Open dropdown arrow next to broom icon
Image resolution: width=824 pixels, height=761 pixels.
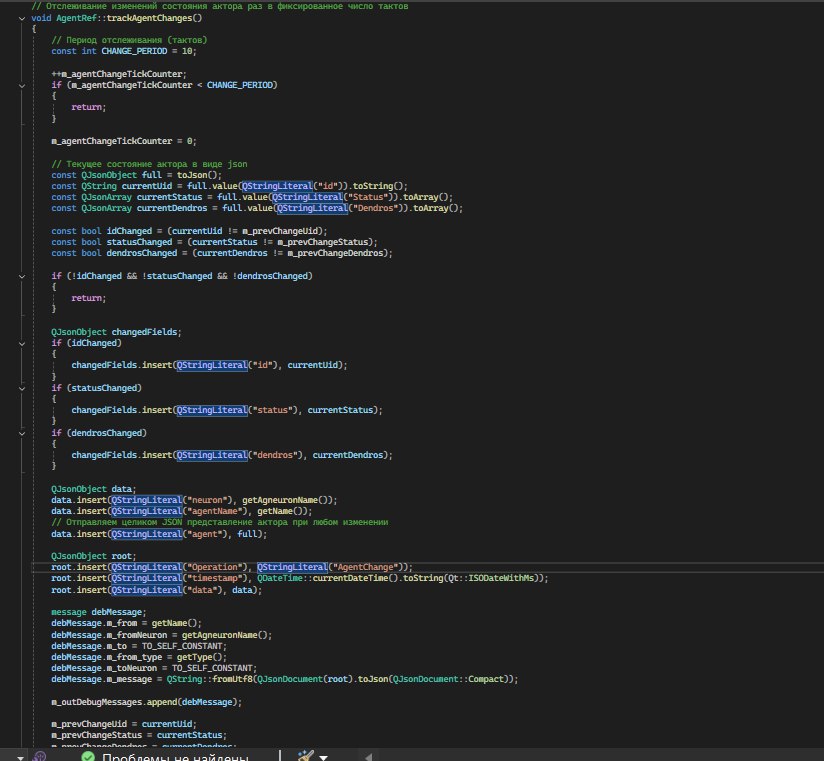click(x=322, y=758)
